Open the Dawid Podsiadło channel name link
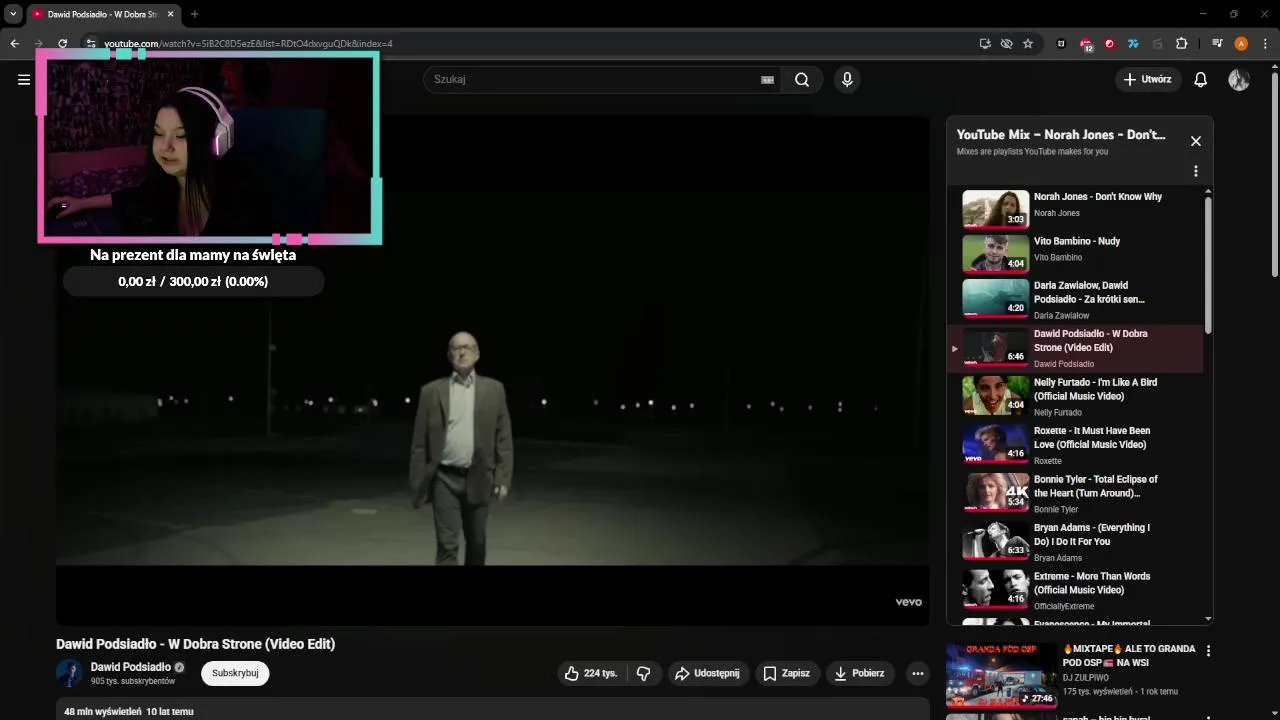The image size is (1280, 720). 130,667
